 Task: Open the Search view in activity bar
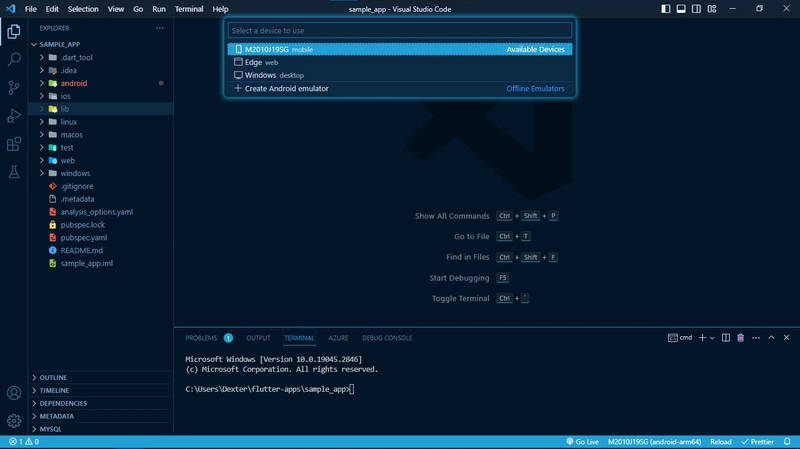[14, 60]
